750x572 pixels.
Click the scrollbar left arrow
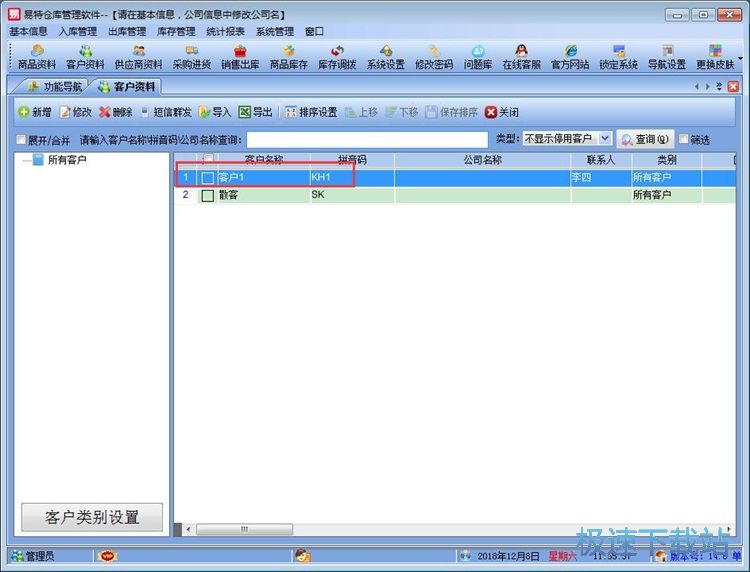pos(188,529)
